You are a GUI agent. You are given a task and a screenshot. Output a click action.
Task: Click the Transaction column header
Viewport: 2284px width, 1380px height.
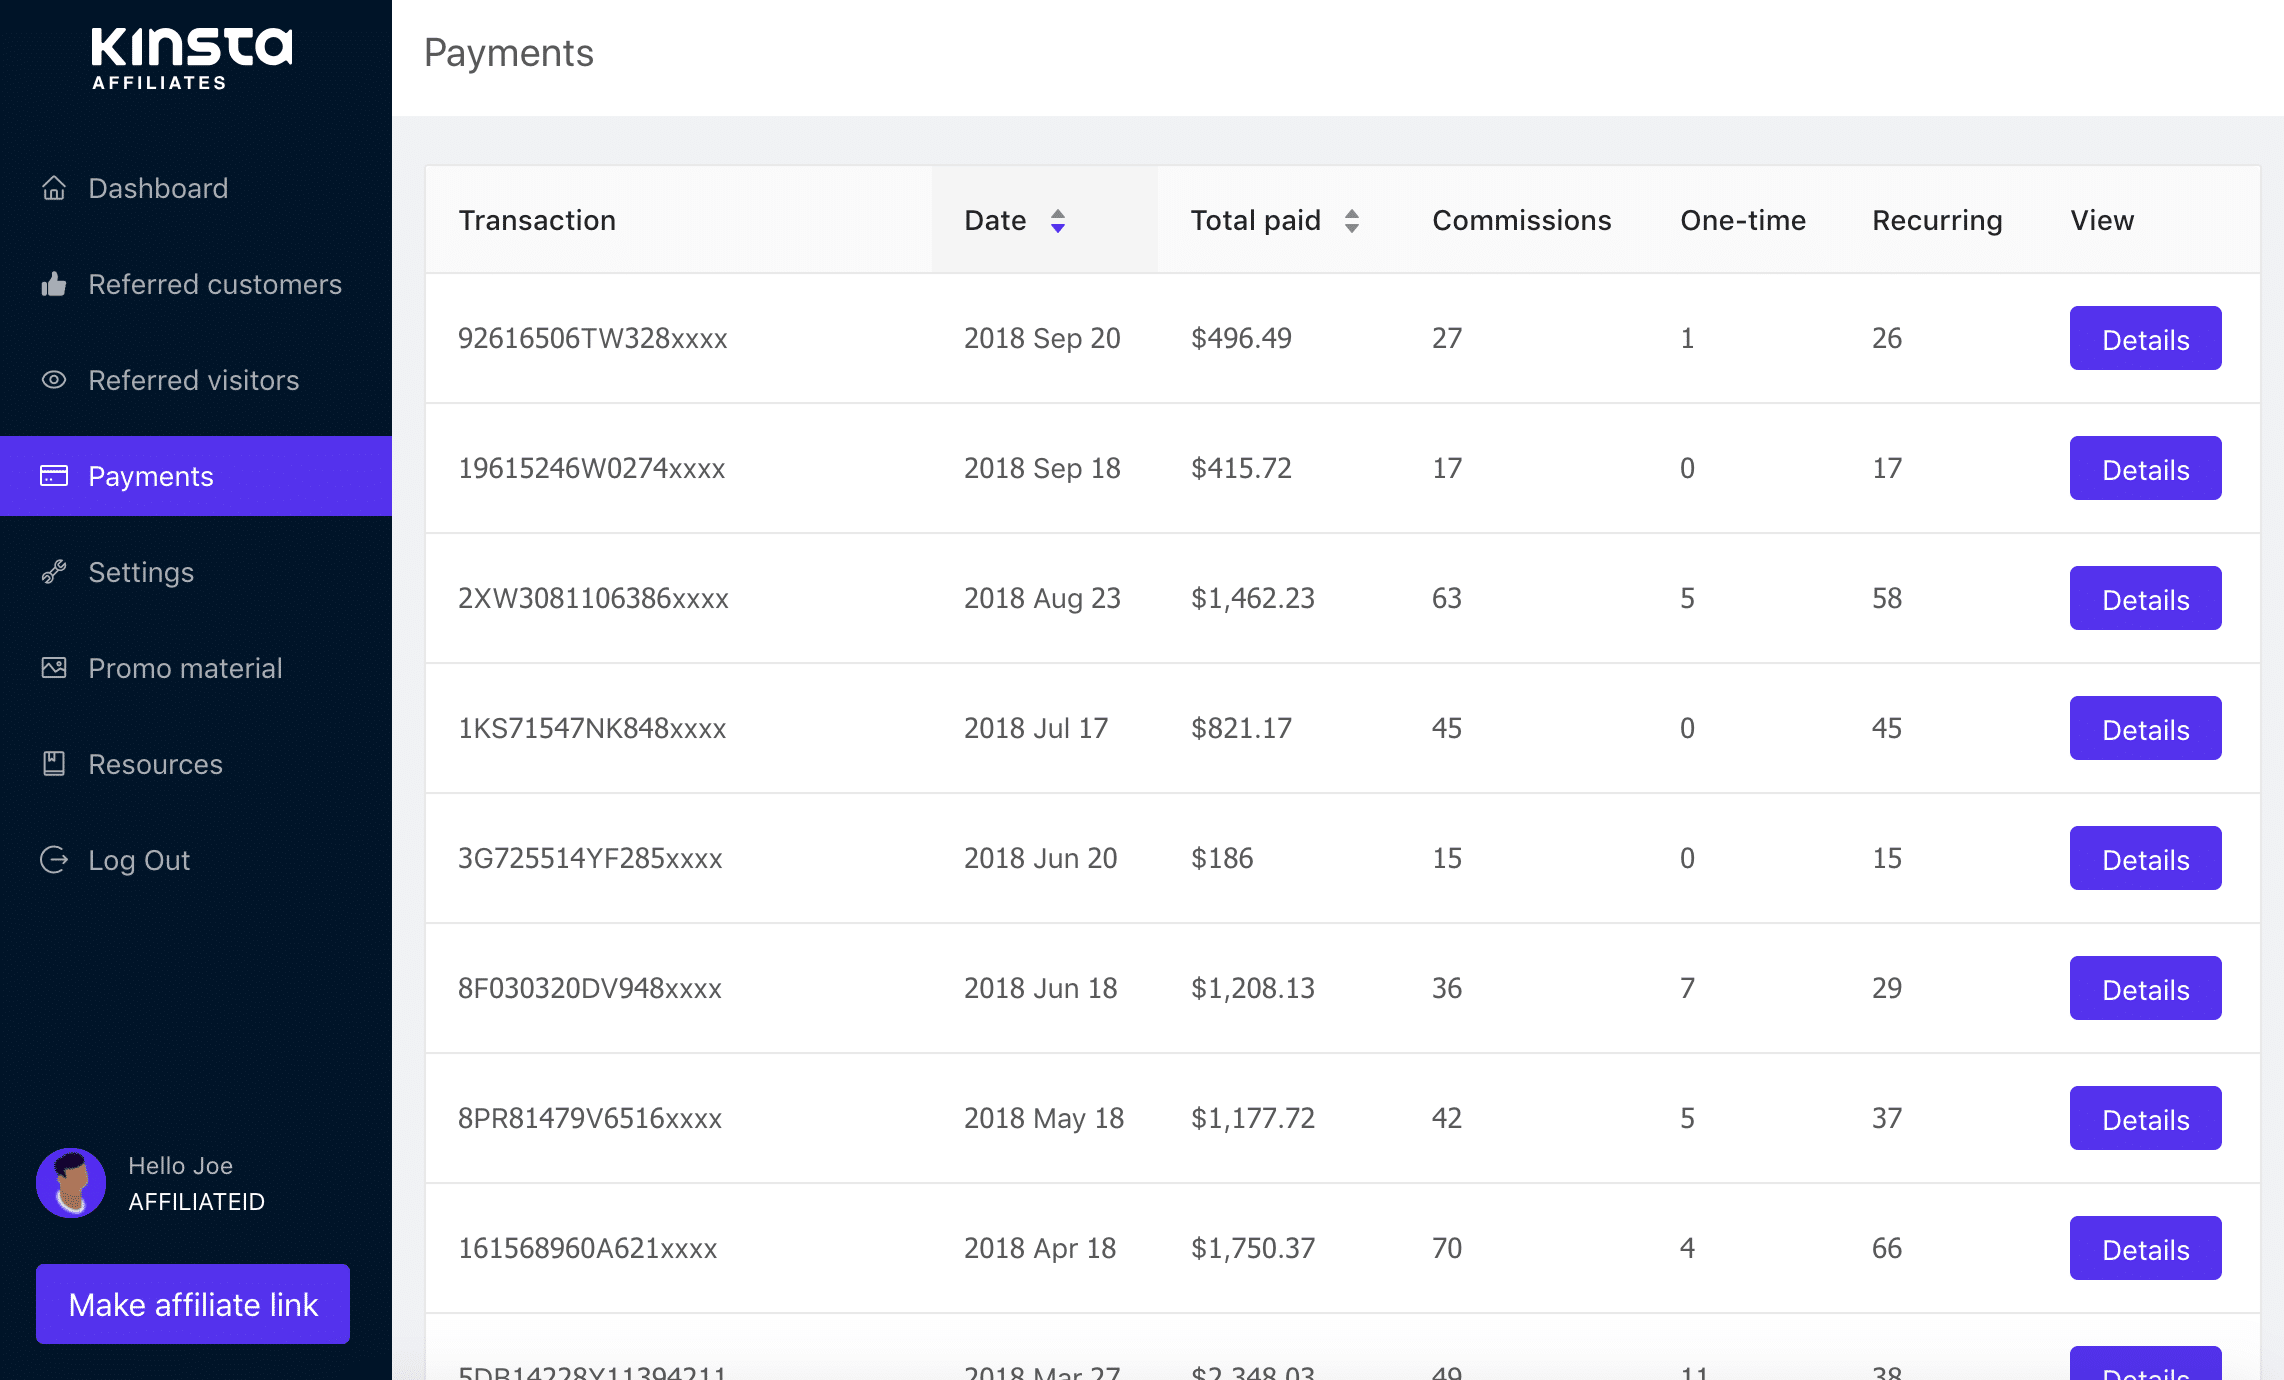537,221
